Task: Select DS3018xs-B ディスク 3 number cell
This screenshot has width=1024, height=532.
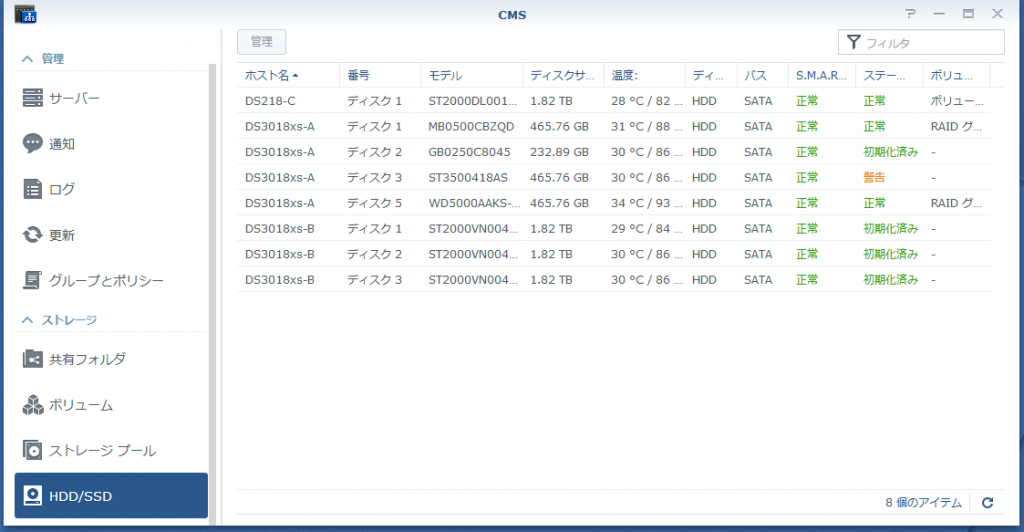Action: (374, 279)
